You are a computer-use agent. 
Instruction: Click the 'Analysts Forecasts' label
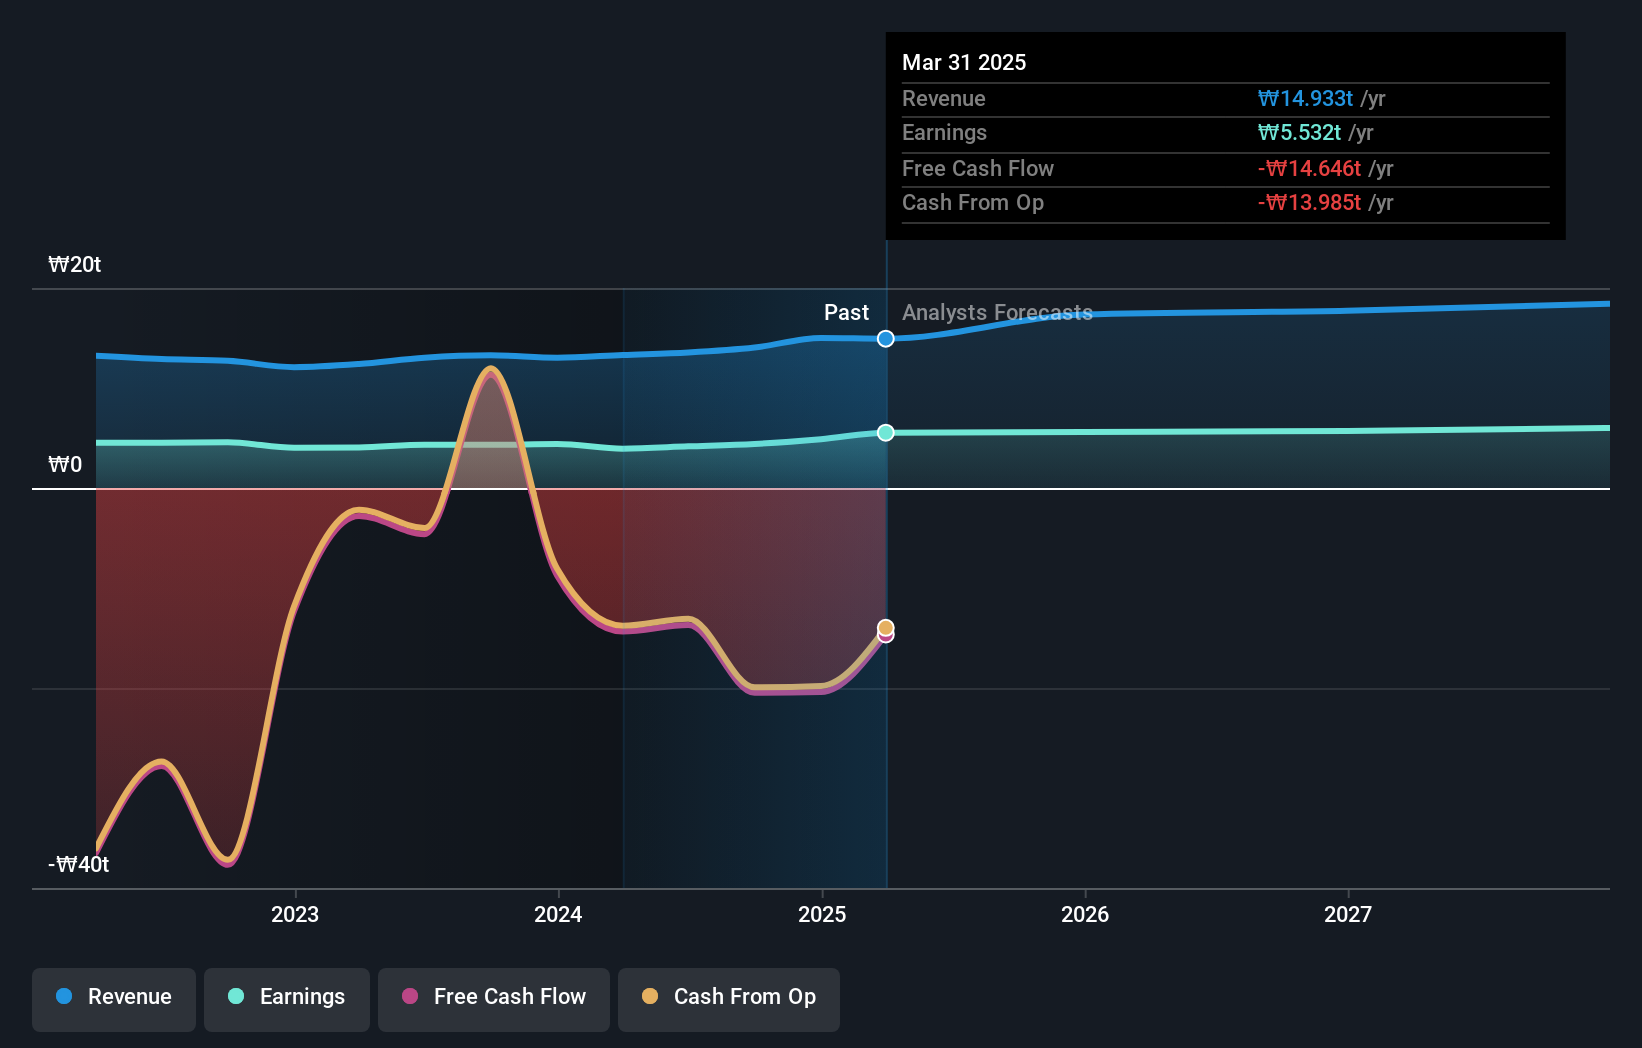[997, 313]
